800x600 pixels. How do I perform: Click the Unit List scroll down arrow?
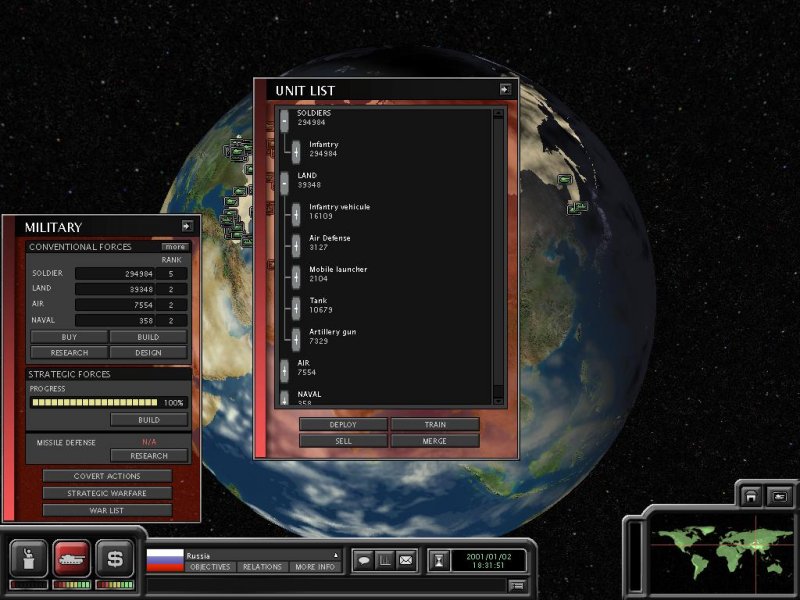coord(498,401)
